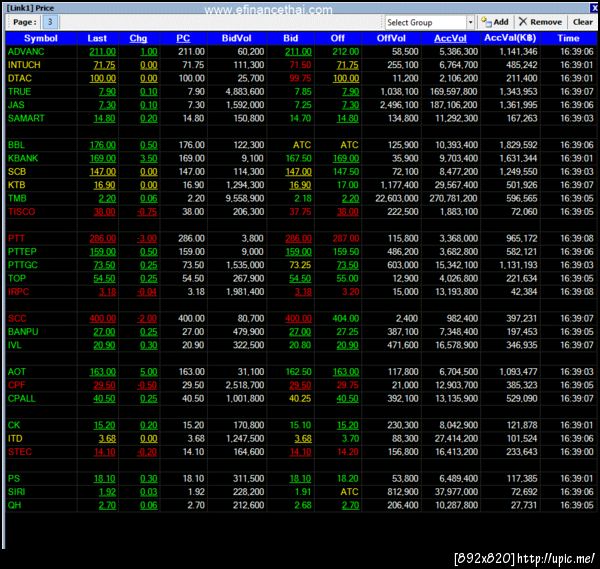Screen dimensions: 600x569
Task: Select the INTUCH symbol
Action: [x=24, y=65]
